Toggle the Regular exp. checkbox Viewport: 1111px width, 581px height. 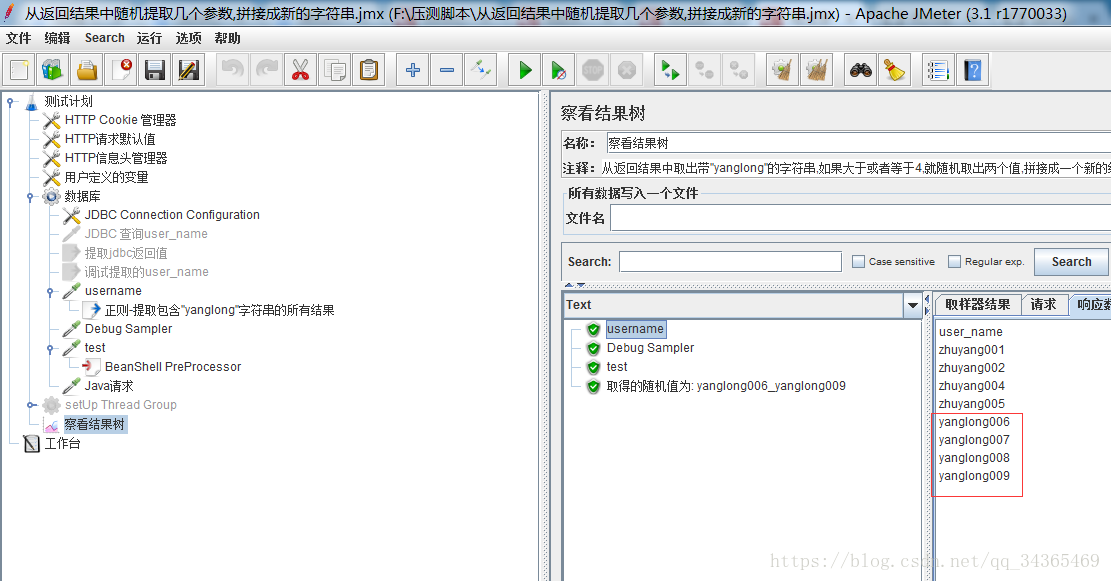954,261
